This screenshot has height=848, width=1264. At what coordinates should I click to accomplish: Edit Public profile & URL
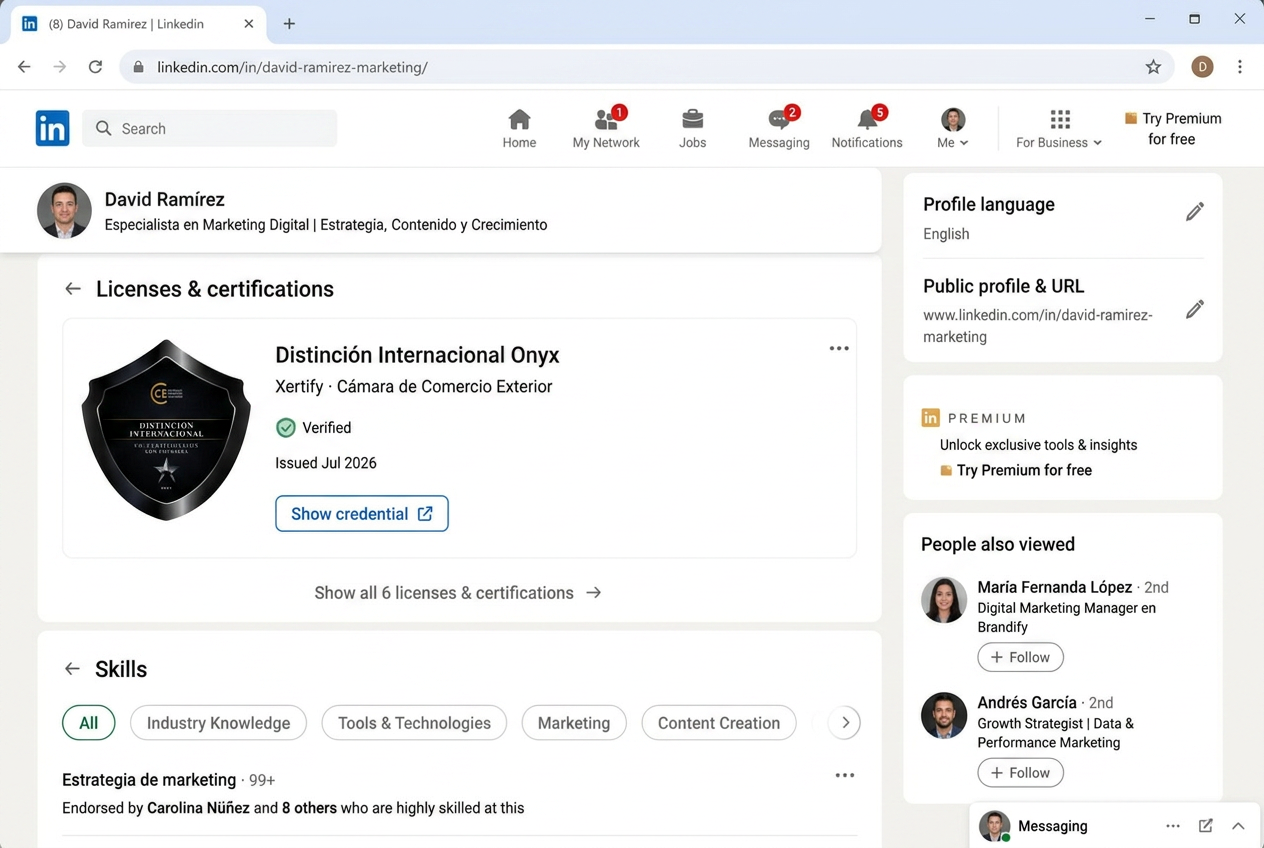1195,310
